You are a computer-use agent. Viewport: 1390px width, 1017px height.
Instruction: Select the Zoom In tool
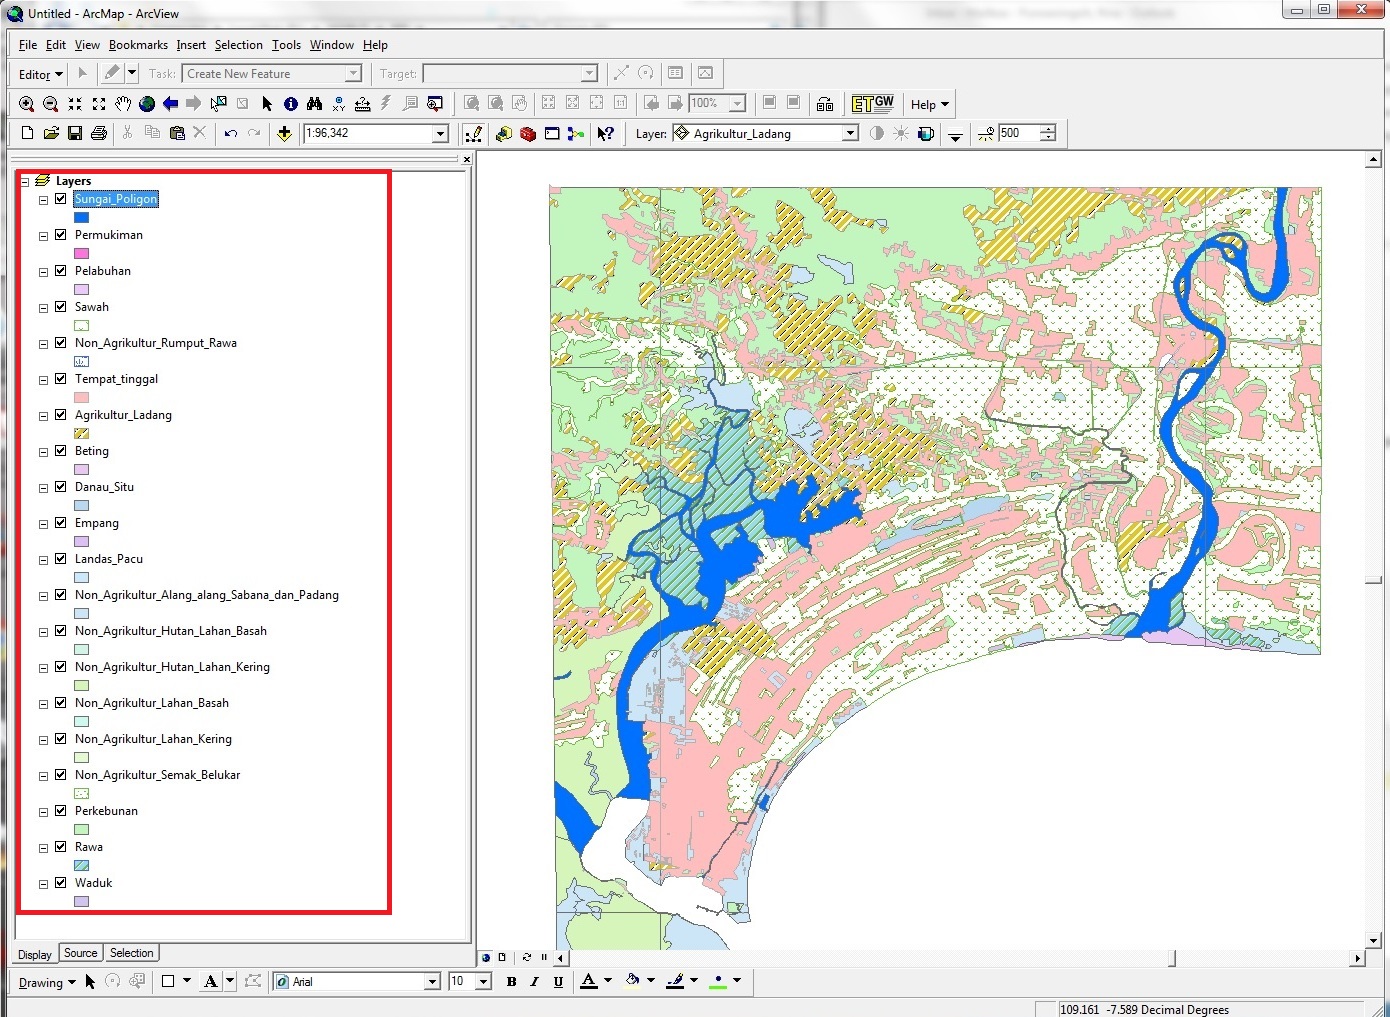(x=27, y=104)
